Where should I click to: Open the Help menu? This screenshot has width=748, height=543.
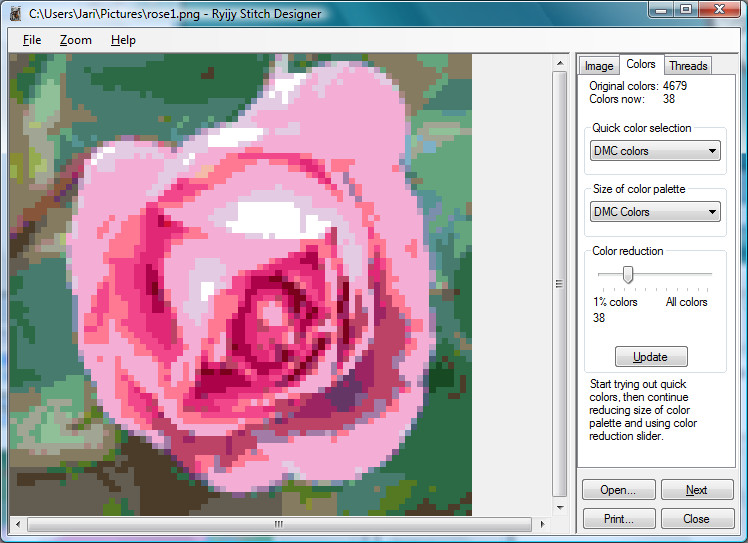click(x=123, y=40)
